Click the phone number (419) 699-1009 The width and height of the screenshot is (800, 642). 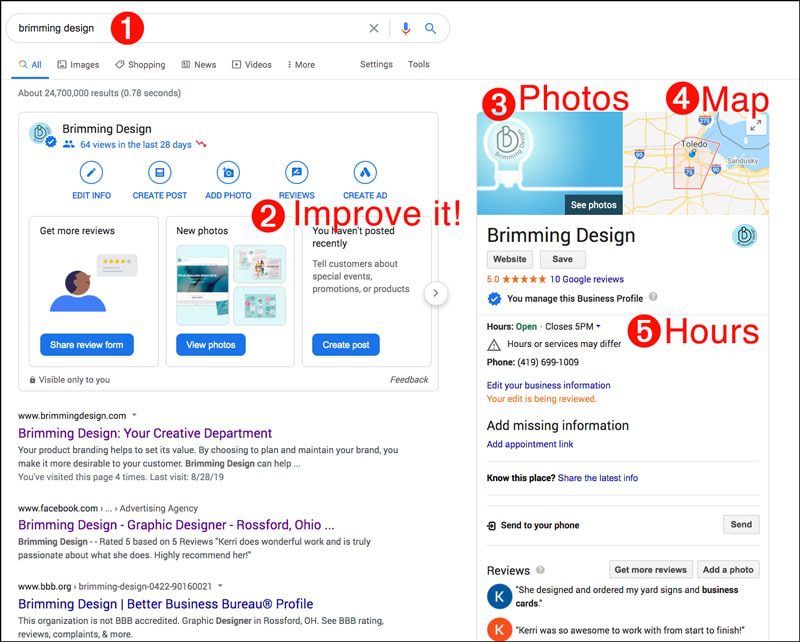pyautogui.click(x=548, y=362)
